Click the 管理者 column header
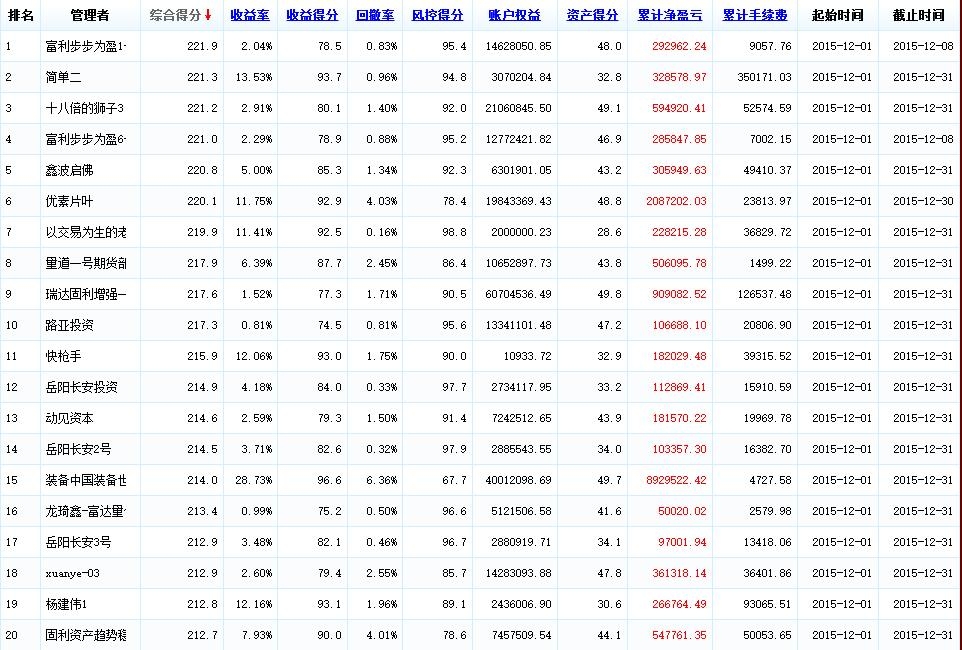The width and height of the screenshot is (962, 650). [90, 15]
